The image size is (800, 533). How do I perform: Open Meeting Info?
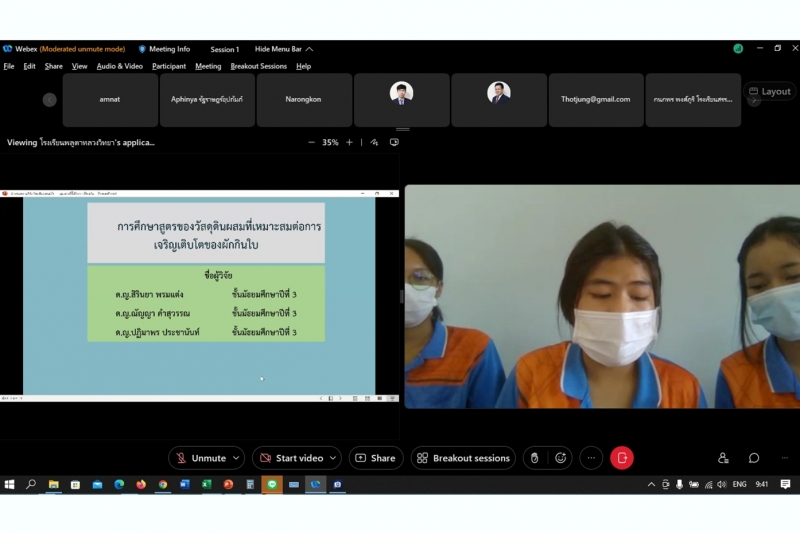[164, 49]
